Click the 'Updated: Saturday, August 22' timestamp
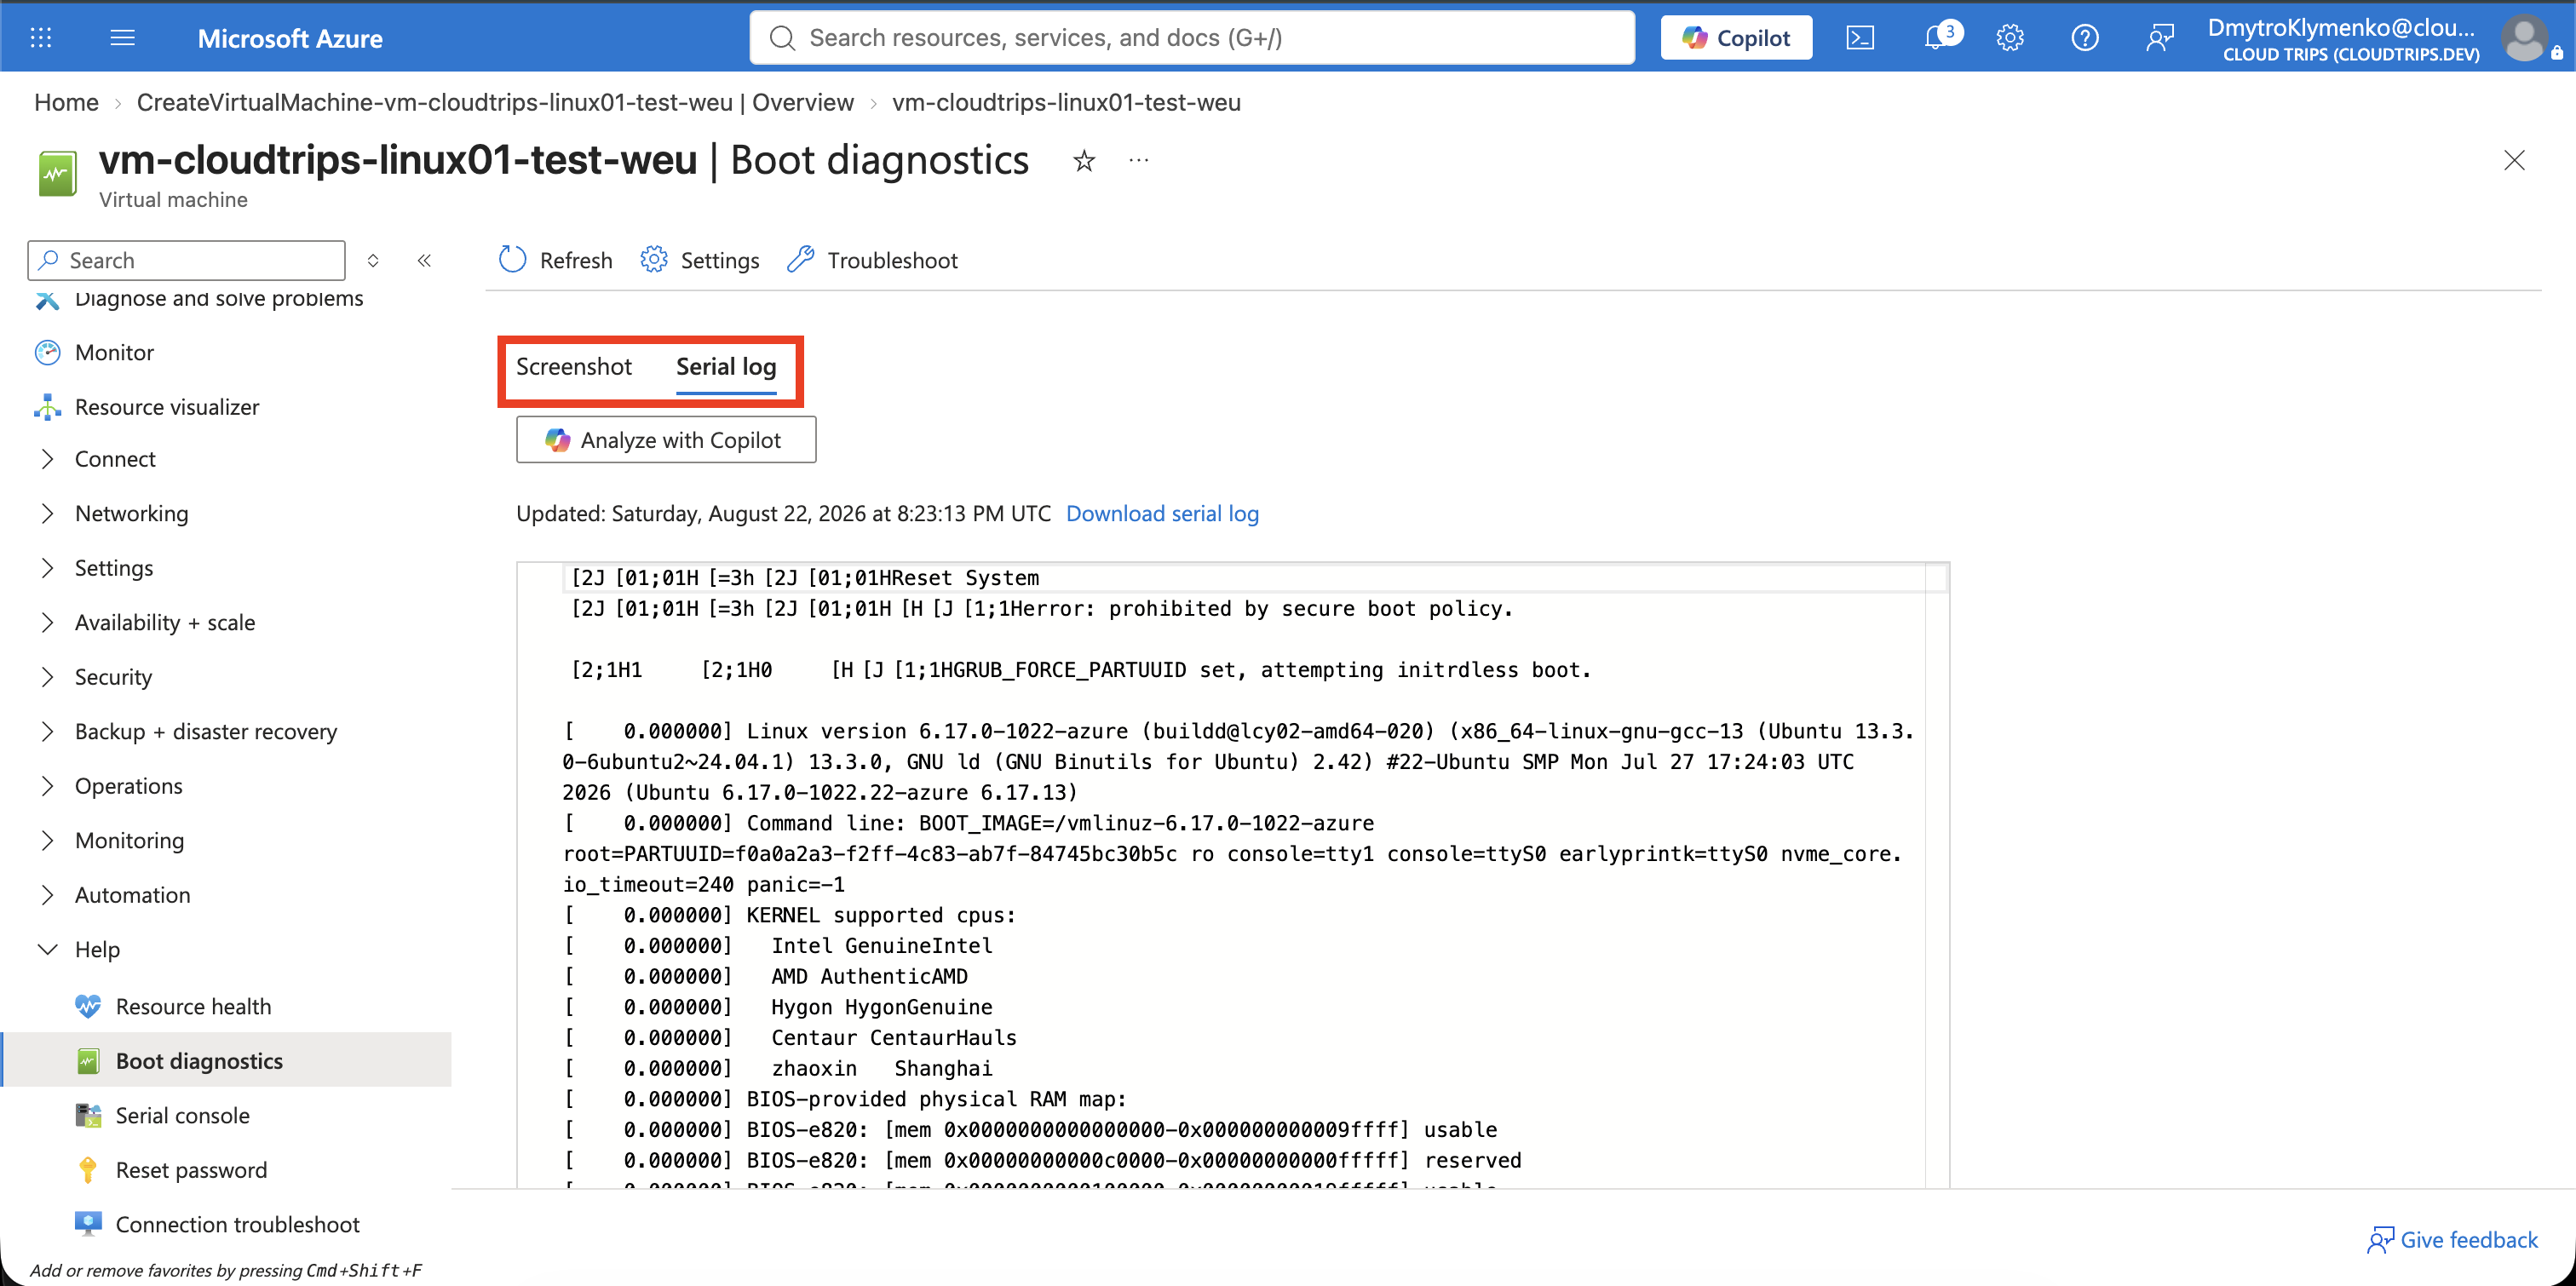 pos(783,513)
